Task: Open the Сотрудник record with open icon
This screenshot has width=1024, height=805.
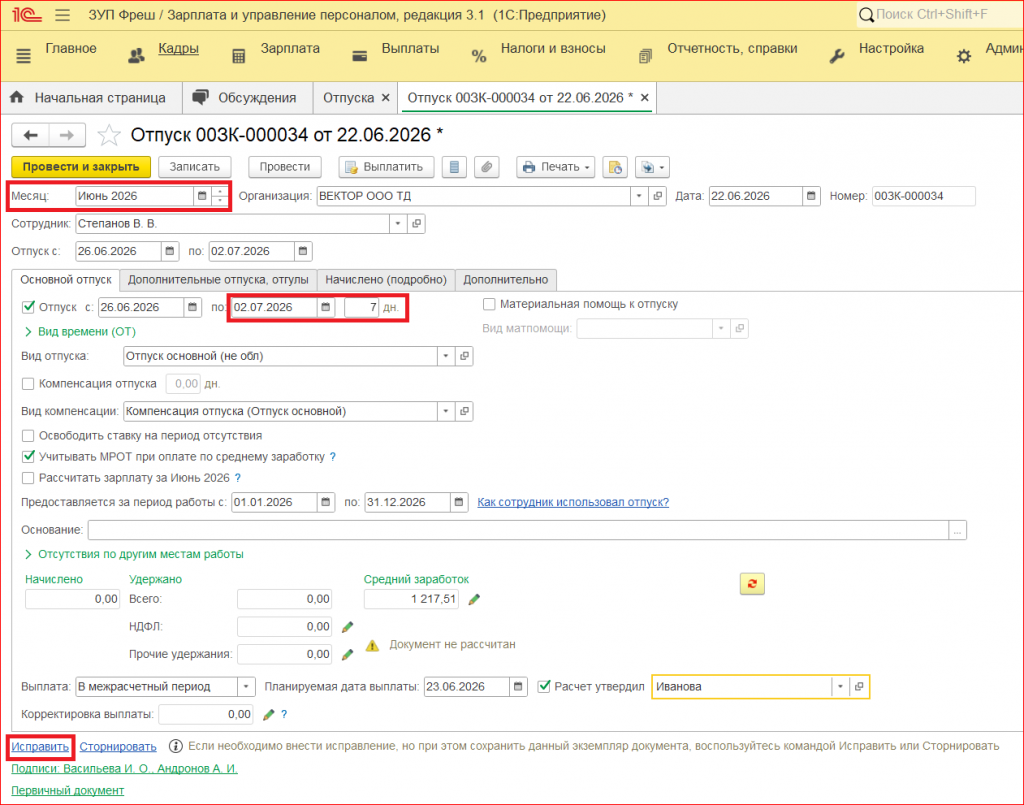Action: pos(416,224)
